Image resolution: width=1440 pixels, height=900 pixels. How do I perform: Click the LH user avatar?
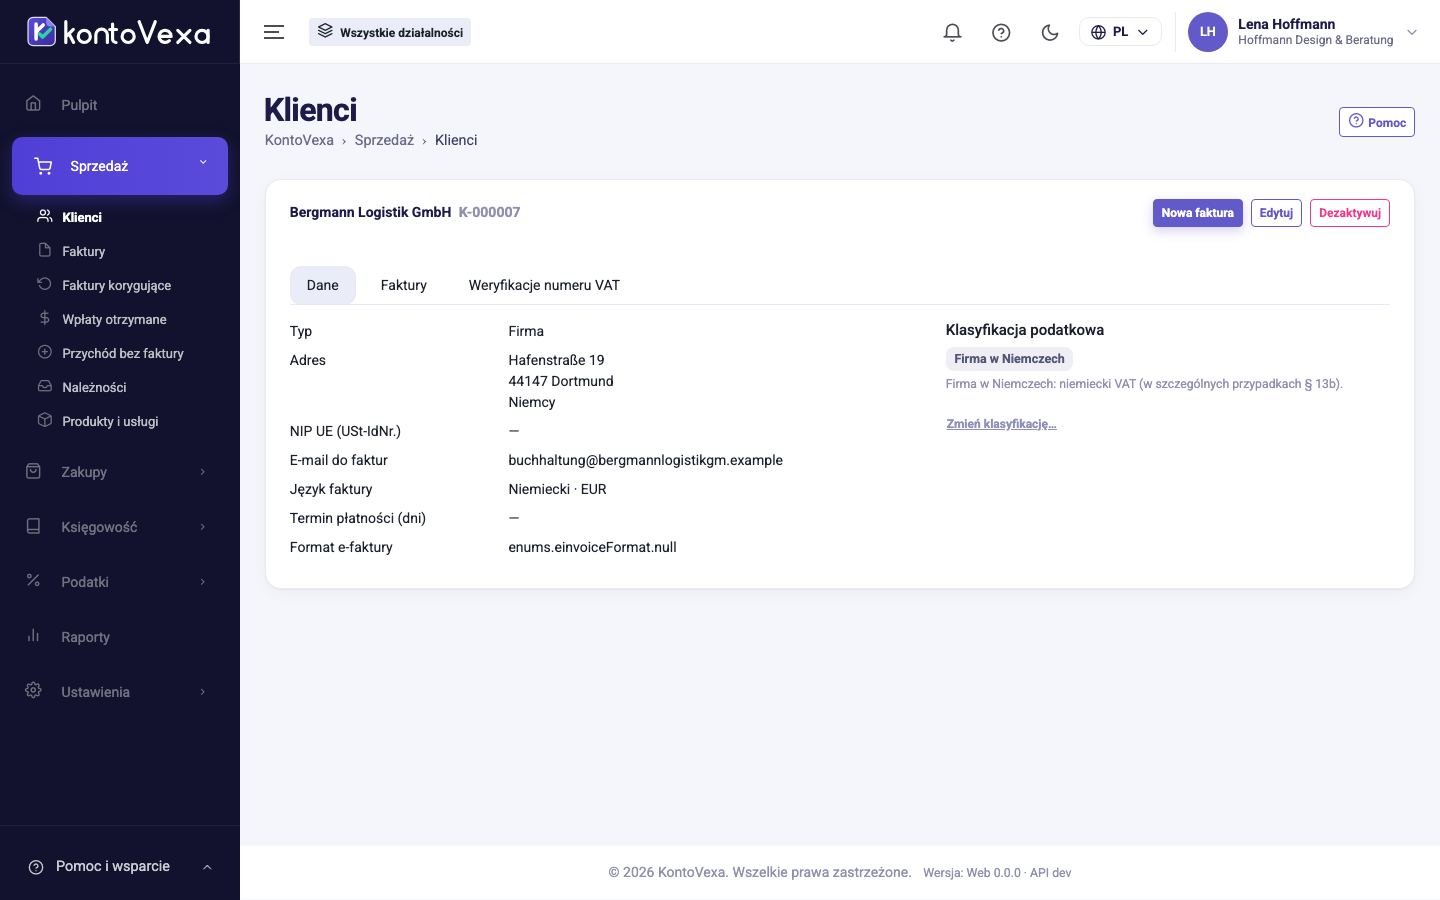click(x=1207, y=32)
